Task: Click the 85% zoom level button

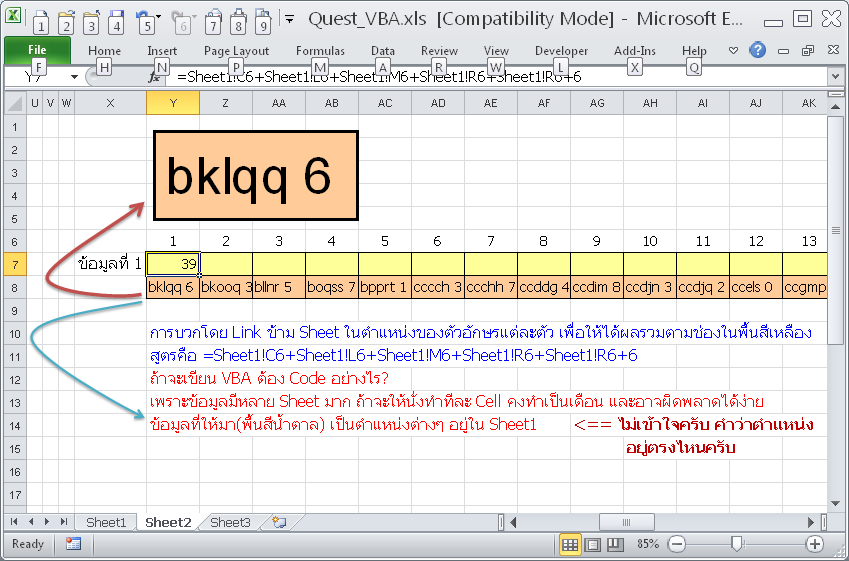Action: [x=647, y=544]
